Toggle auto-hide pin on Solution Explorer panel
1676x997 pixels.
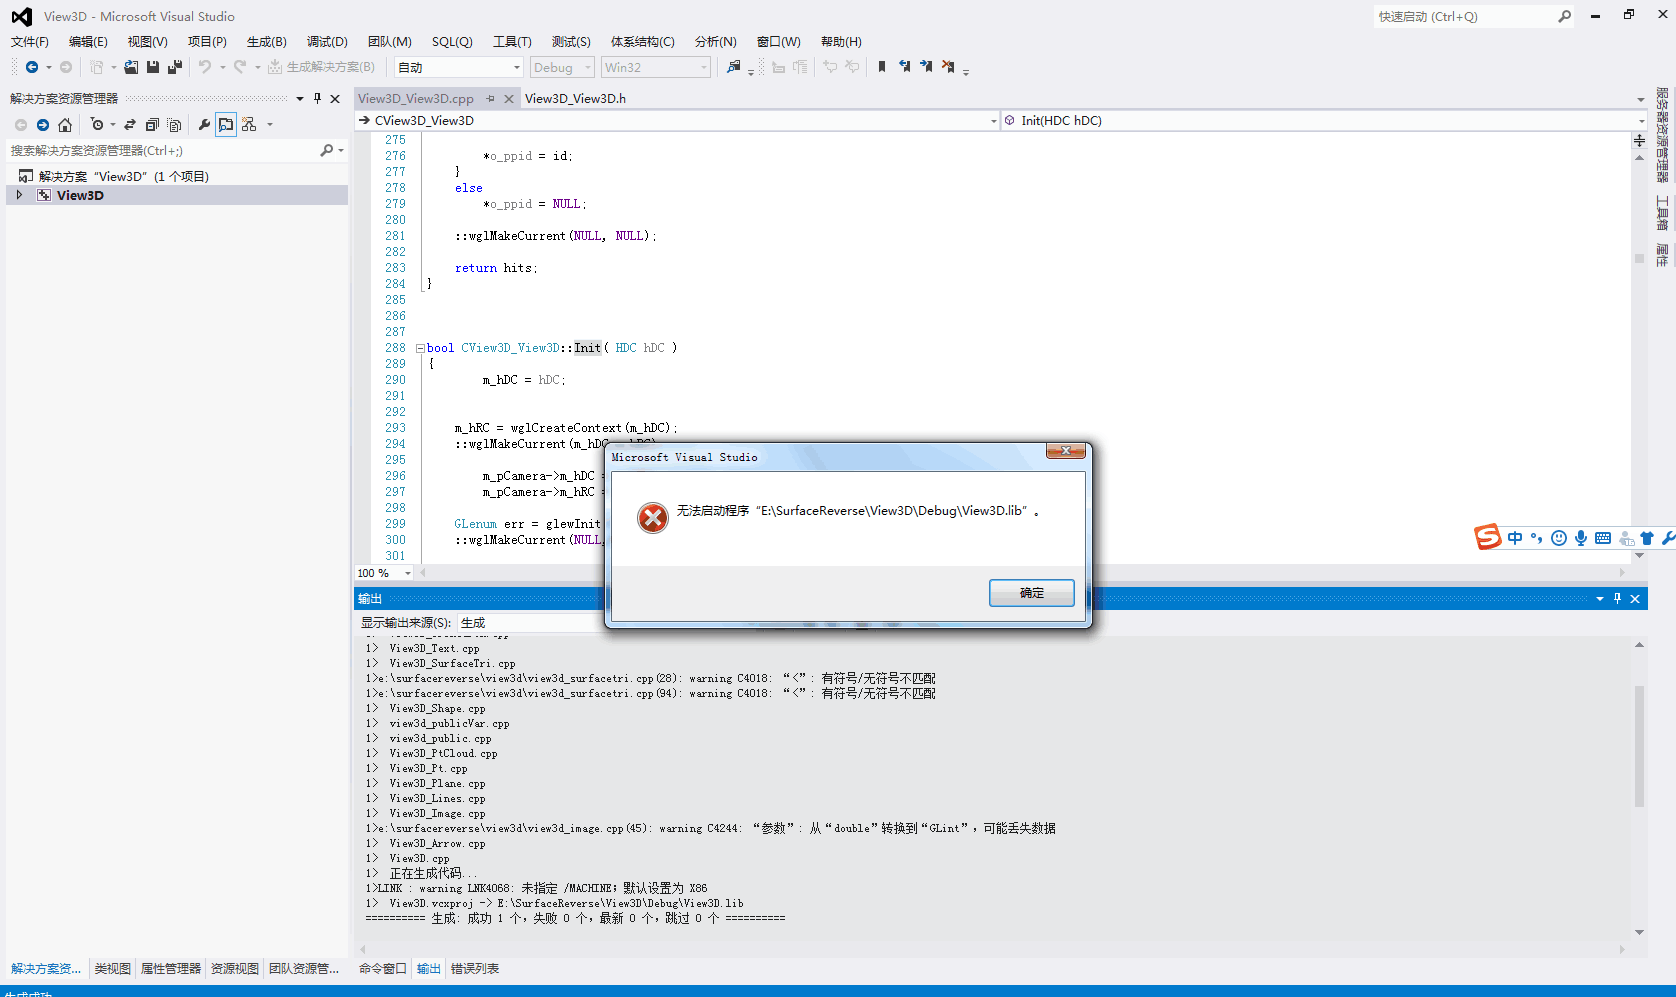pos(317,98)
